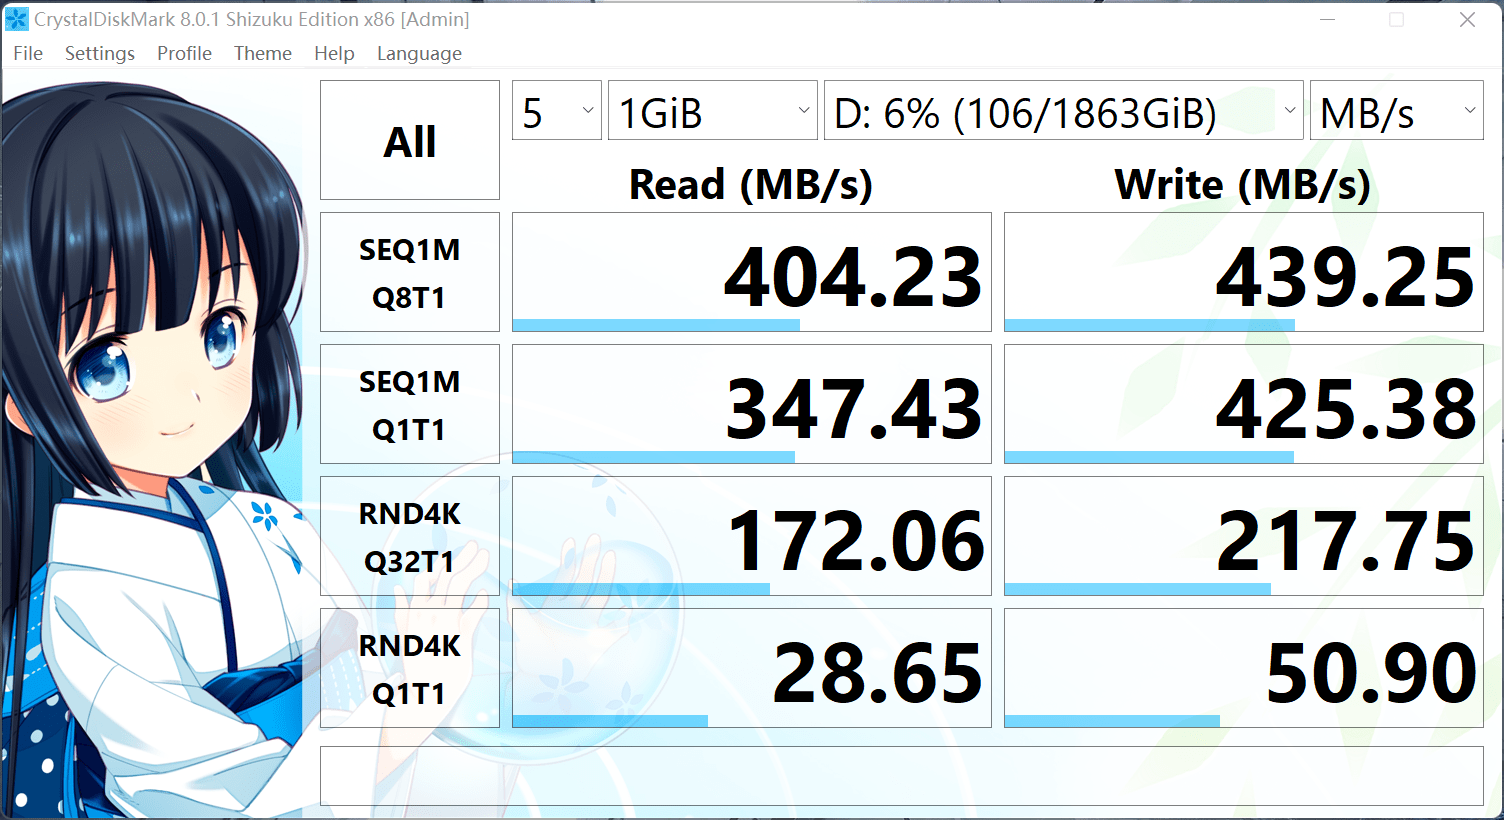Viewport: 1504px width, 820px height.
Task: Click the SEQ1M Q8T1 read result 404.23
Action: [x=752, y=272]
